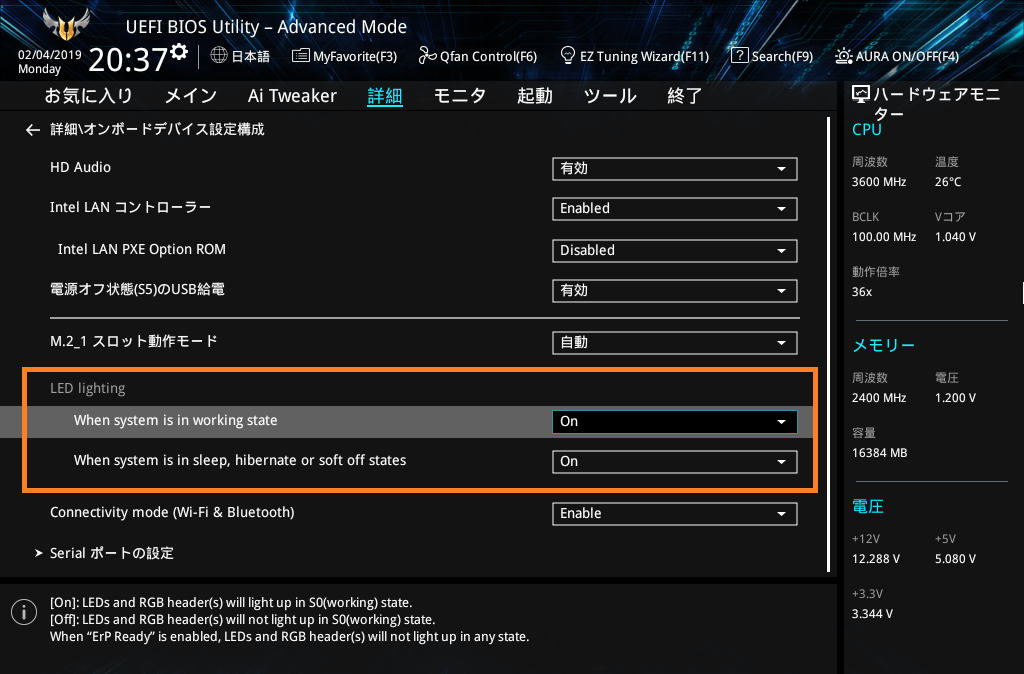Click the 02/04/2019 date text

pyautogui.click(x=50, y=55)
